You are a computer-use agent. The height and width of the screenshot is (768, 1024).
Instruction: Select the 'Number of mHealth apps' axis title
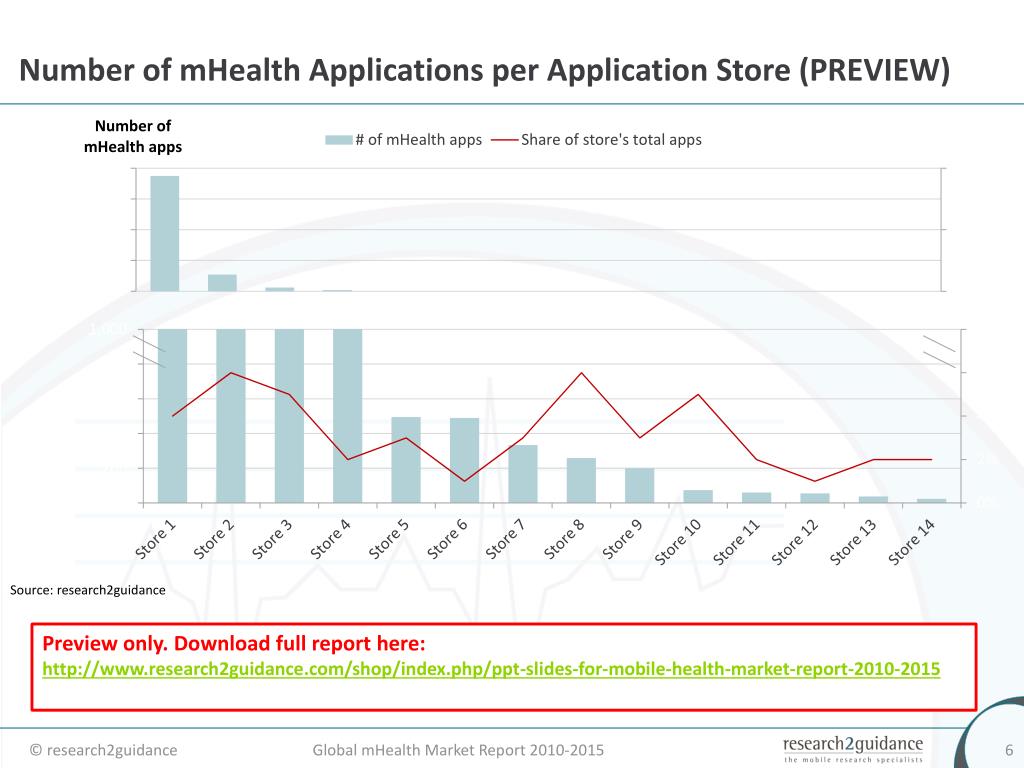coord(133,136)
